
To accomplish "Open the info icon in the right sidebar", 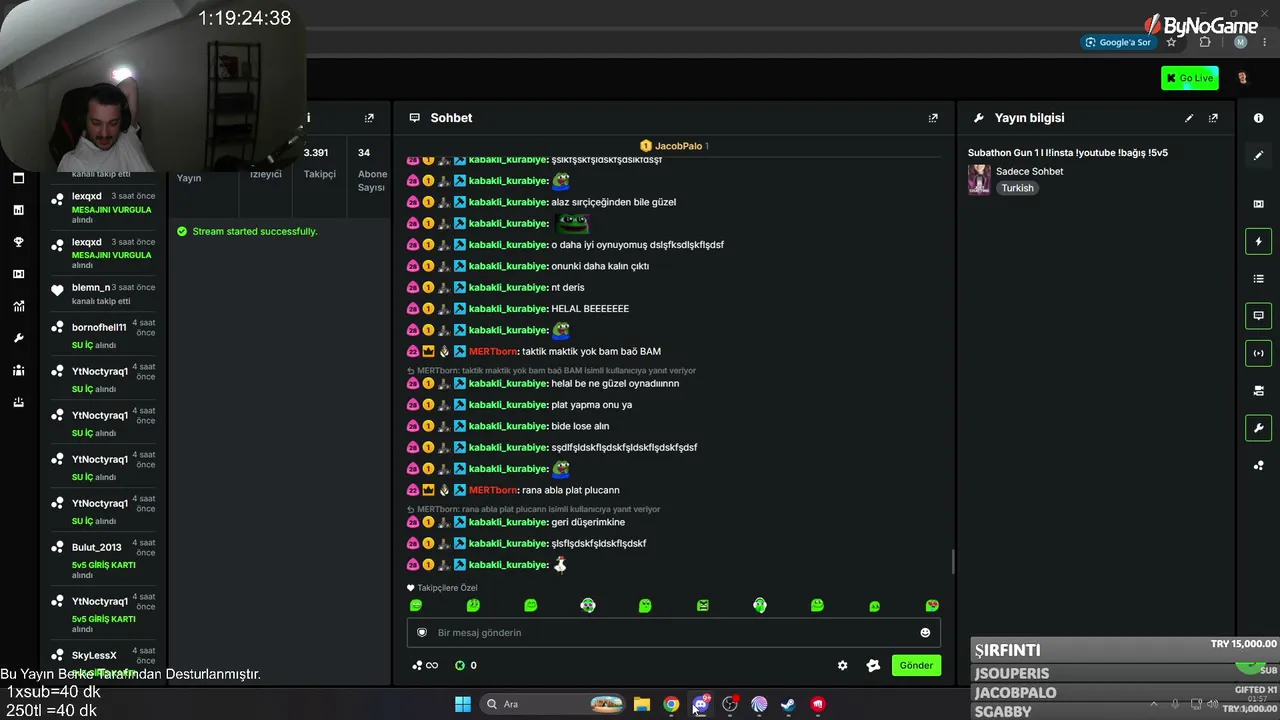I will coord(1258,118).
